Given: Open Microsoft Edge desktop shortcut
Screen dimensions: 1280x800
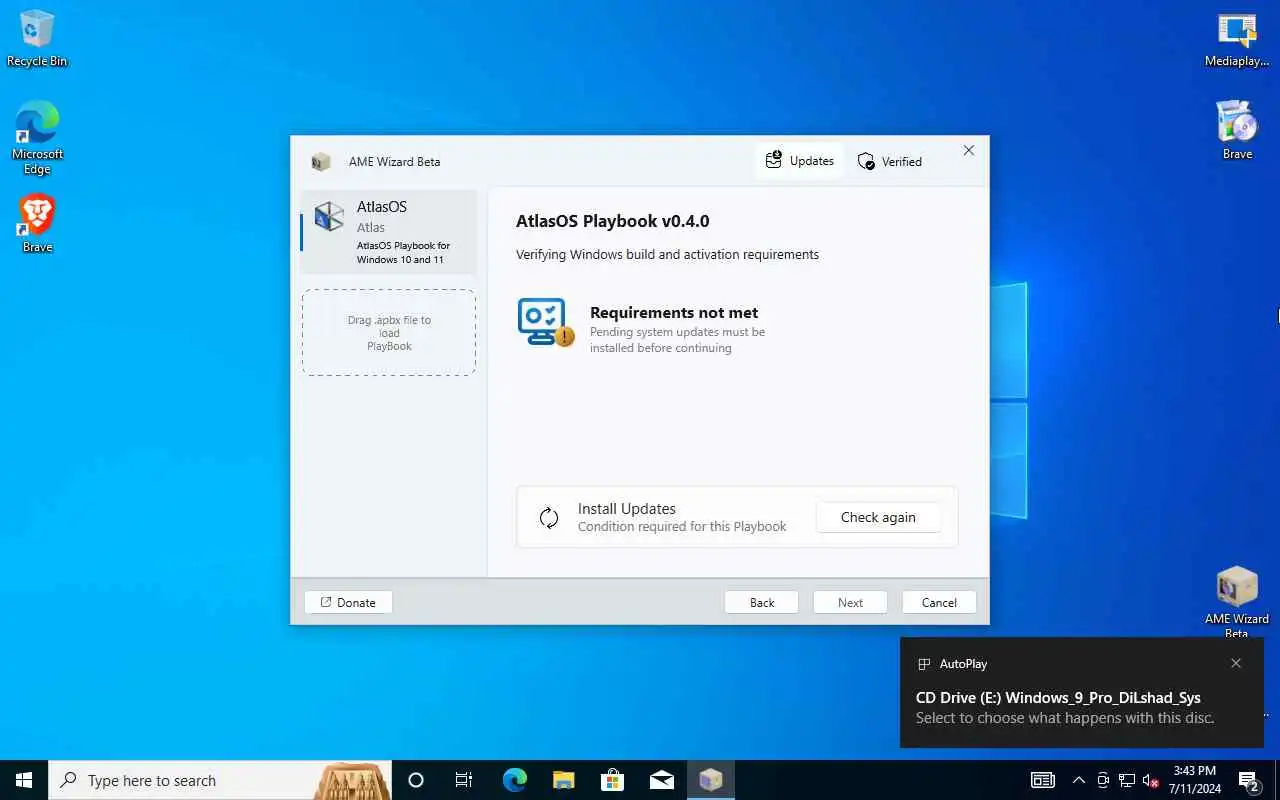Looking at the screenshot, I should 37,138.
